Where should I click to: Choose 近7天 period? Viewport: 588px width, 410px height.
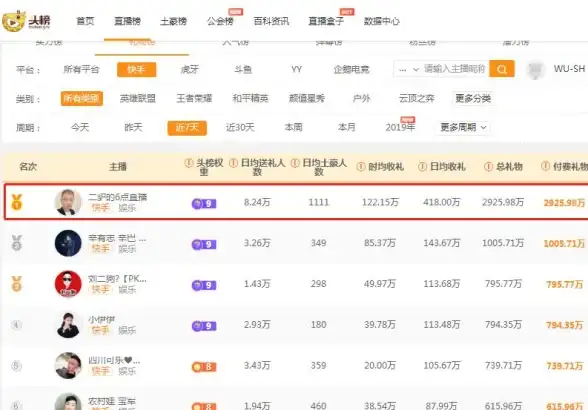click(187, 128)
